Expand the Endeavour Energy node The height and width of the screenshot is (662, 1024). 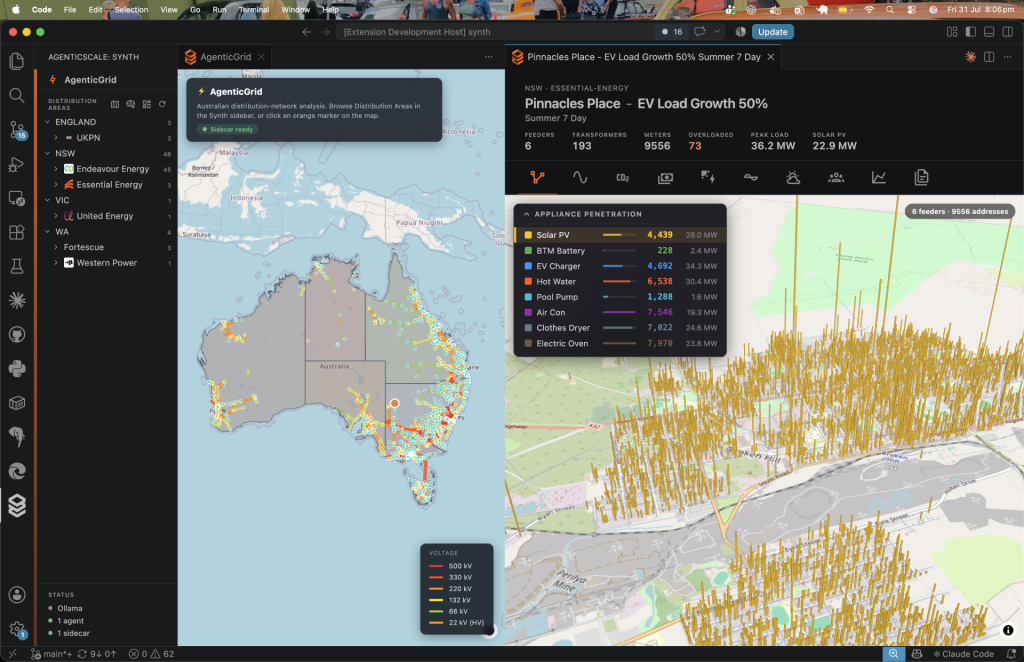pyautogui.click(x=56, y=169)
